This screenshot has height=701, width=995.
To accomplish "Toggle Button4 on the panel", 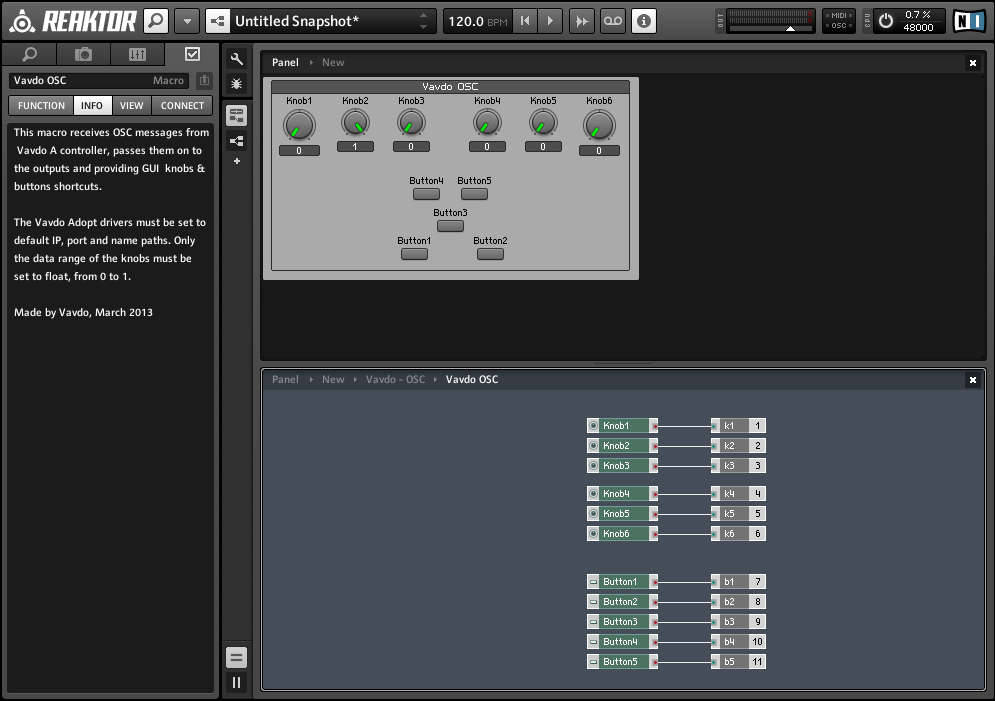I will click(x=426, y=194).
